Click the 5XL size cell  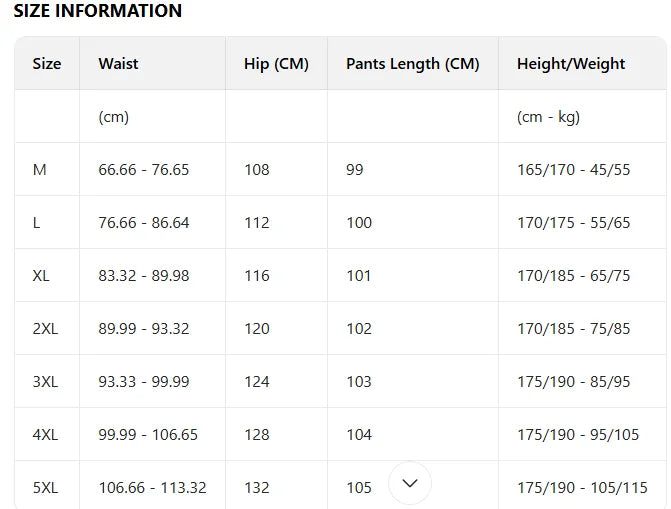45,488
